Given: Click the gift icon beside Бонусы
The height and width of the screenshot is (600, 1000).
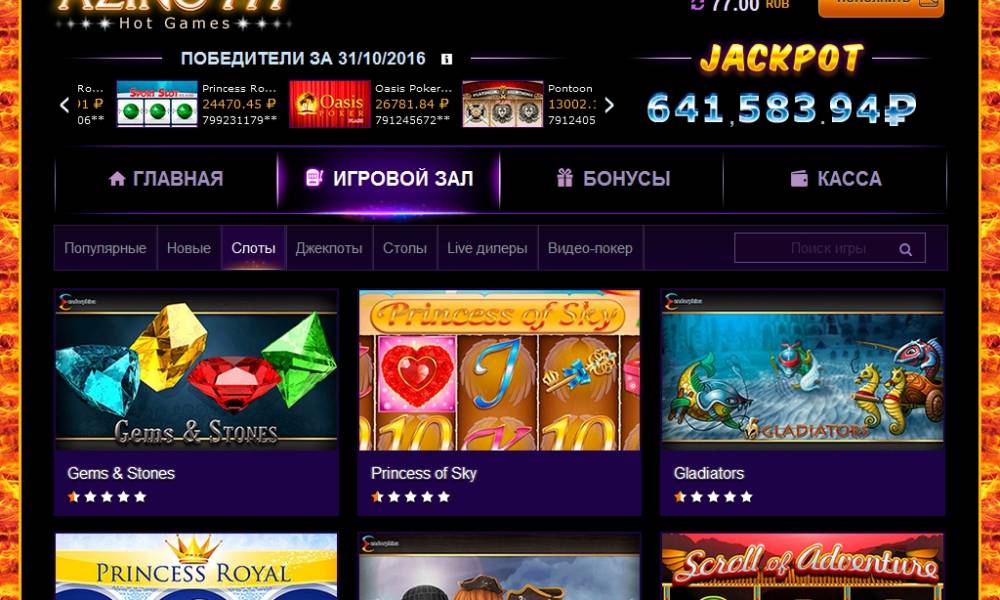Looking at the screenshot, I should point(564,178).
